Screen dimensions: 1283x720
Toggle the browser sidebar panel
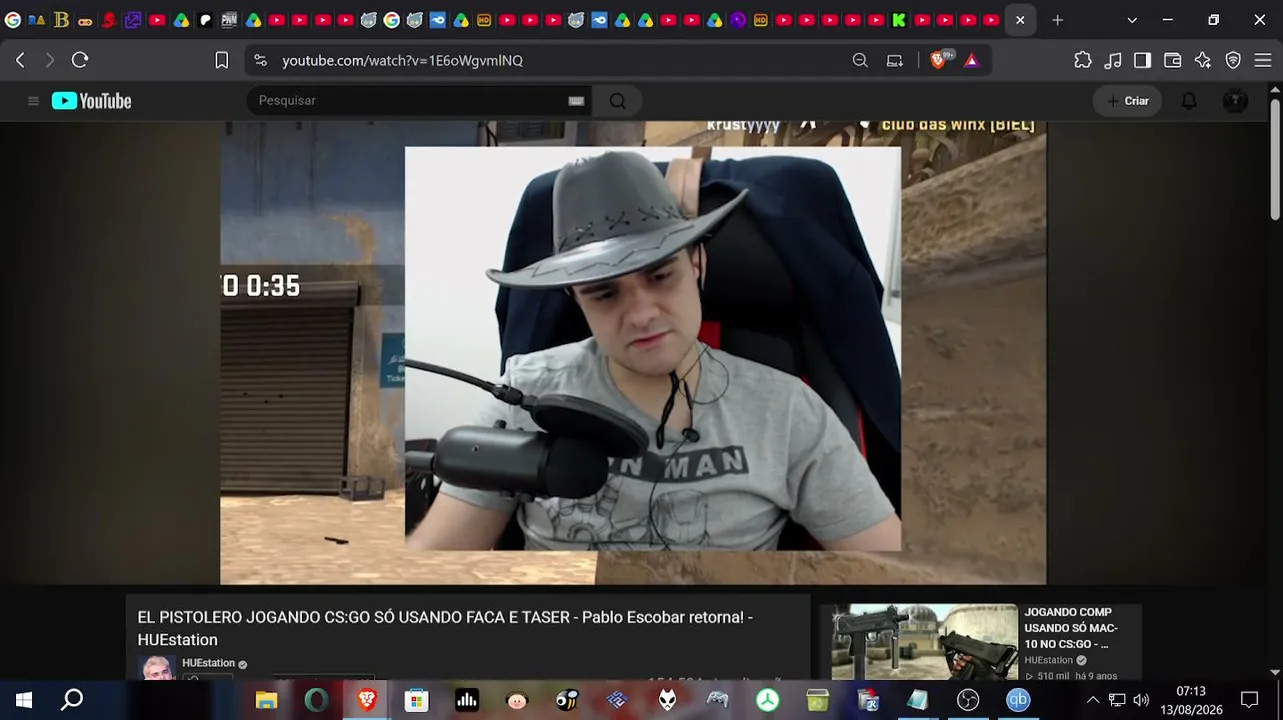(x=1142, y=60)
